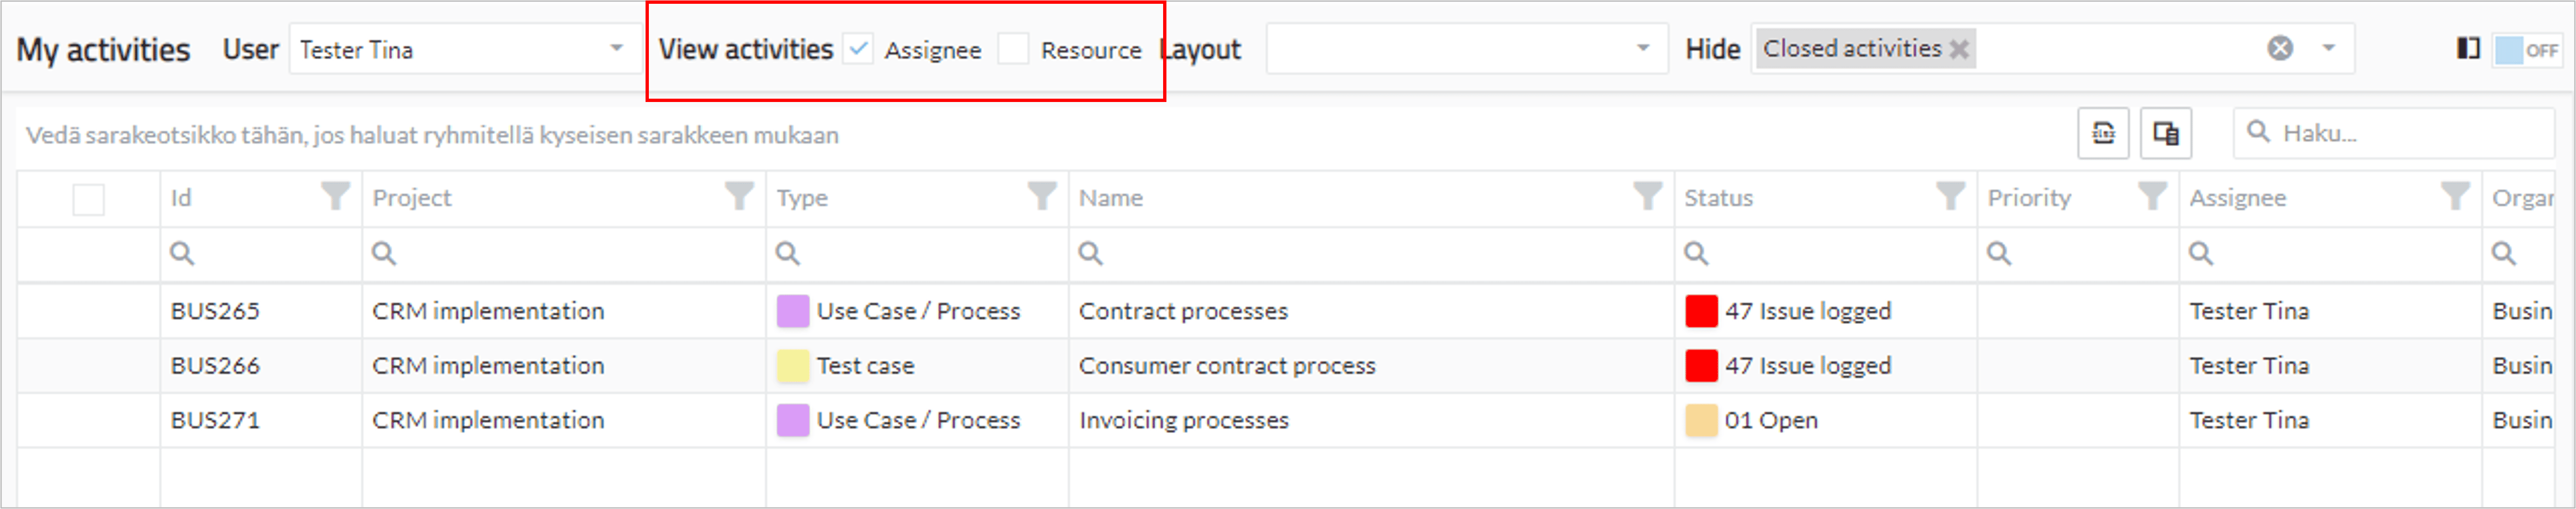Click the 01 Open status text
Image resolution: width=2576 pixels, height=509 pixels.
[1771, 420]
